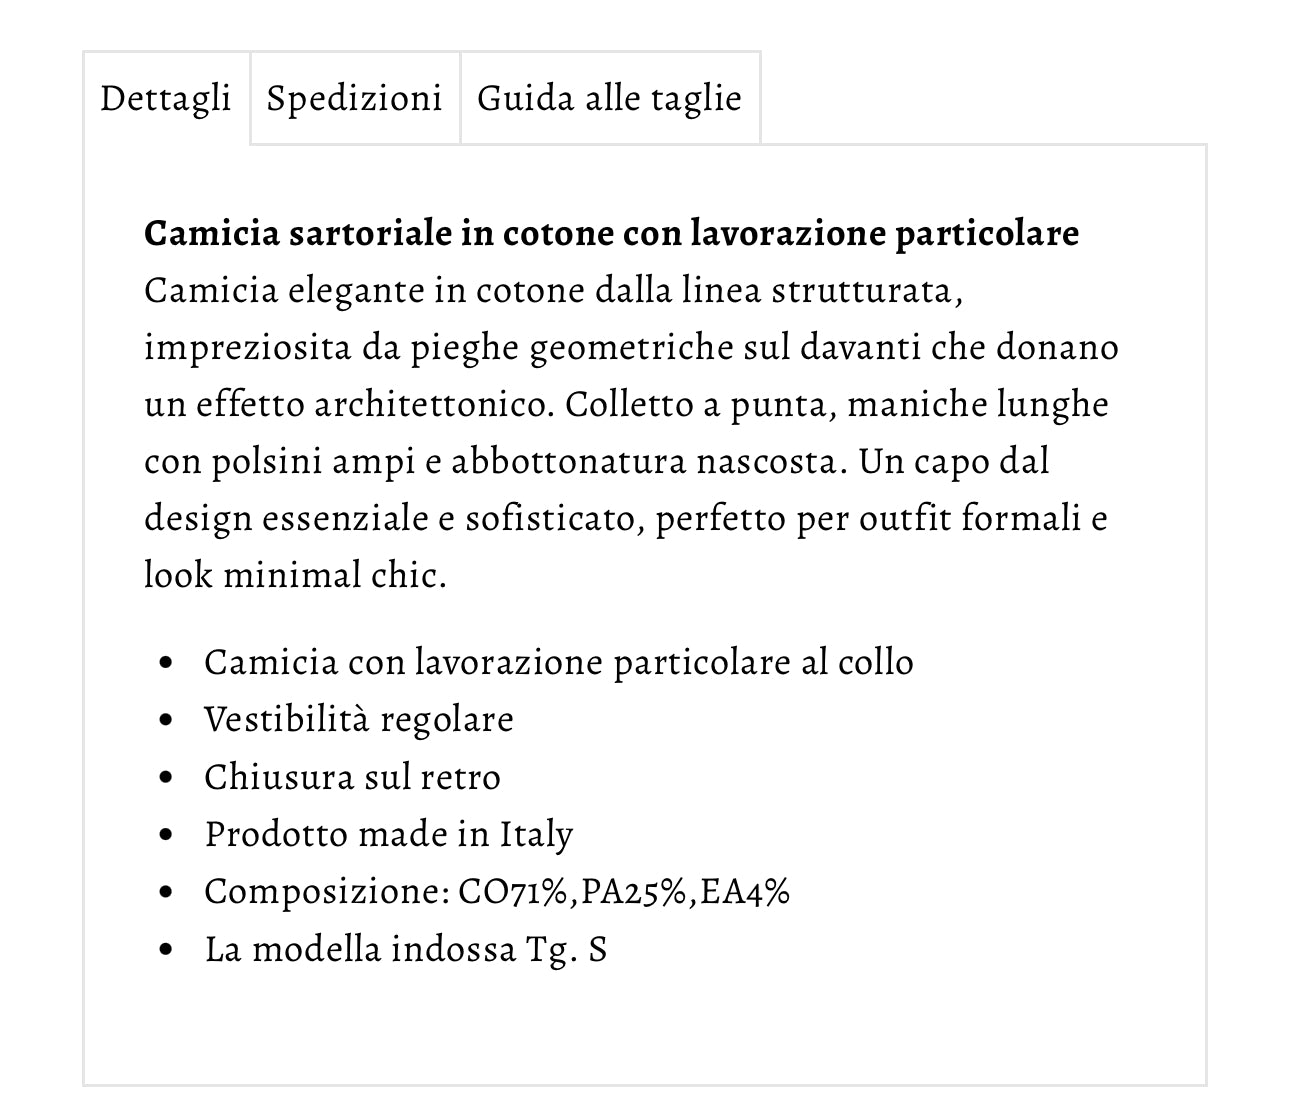Click the Chiusura sul retro list item
Screen dimensions: 1290x1098
tap(352, 777)
